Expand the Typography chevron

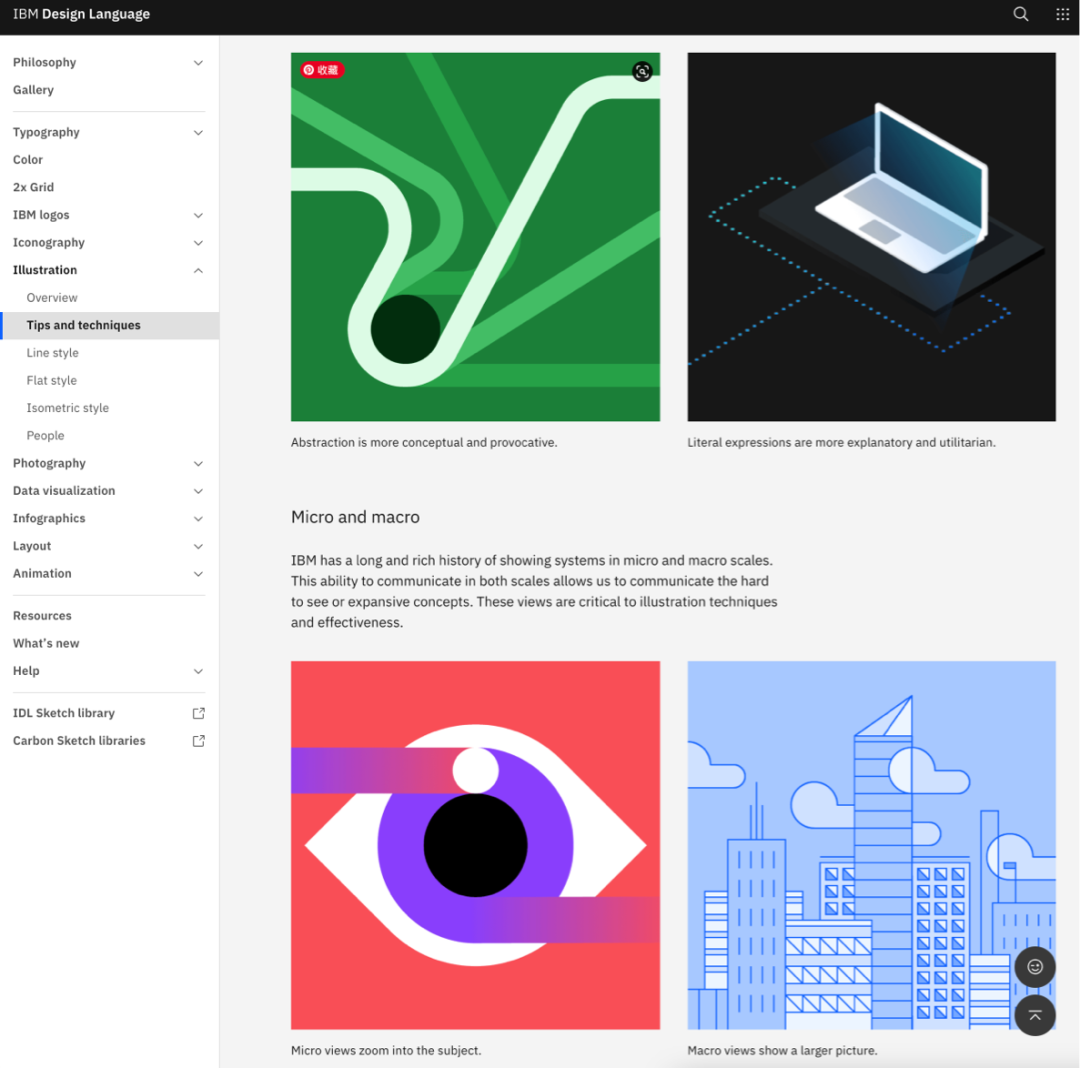(x=198, y=132)
